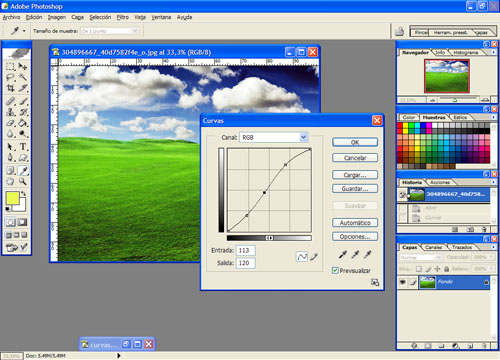Viewport: 500px width, 360px height.
Task: Pick the Eyedropper tool in toolbox
Action: (x=23, y=171)
